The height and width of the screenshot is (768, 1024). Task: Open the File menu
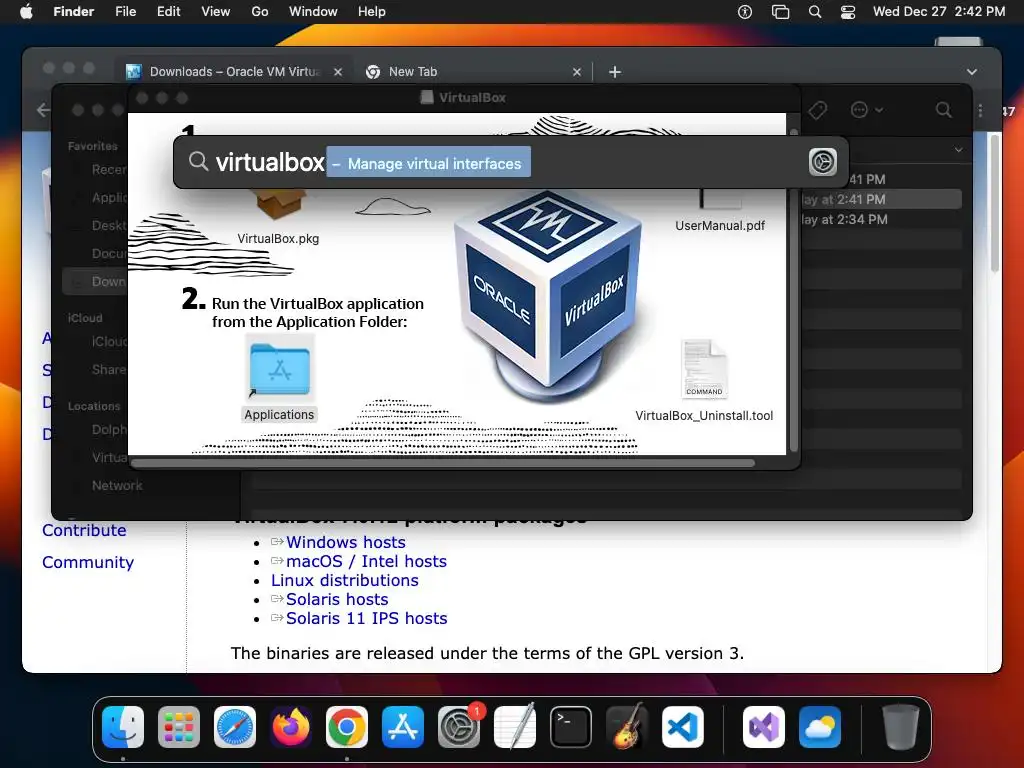point(125,12)
